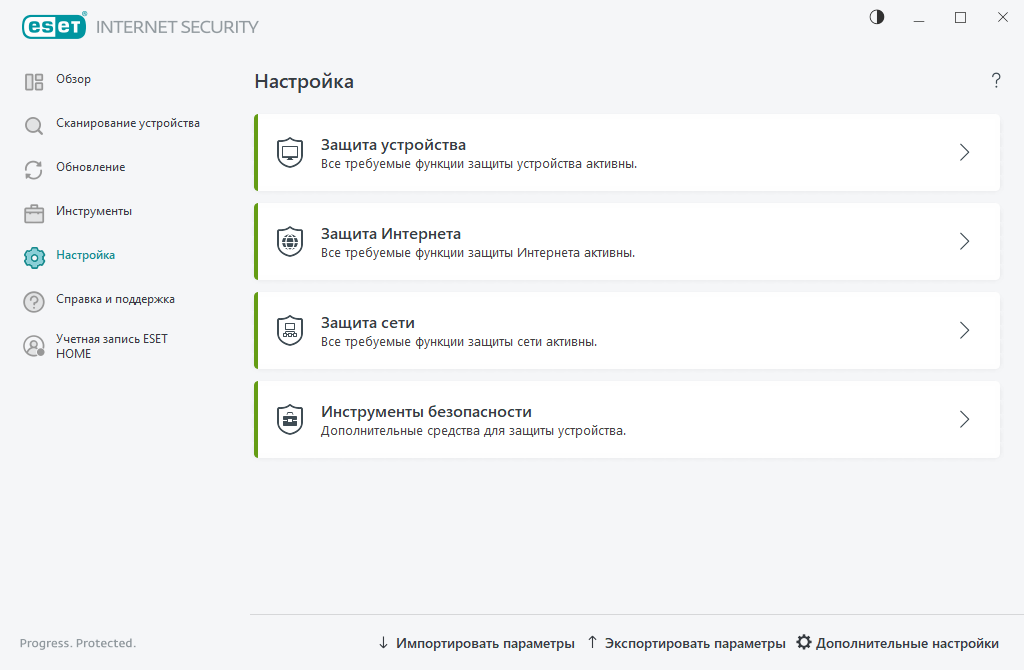Click the shield toolbox icon of Инструменты безопасности
This screenshot has height=670, width=1024.
coord(290,419)
